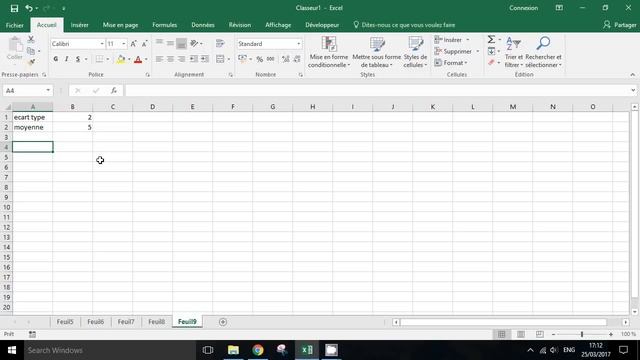Open the Name Box A4 dropdown

48,91
